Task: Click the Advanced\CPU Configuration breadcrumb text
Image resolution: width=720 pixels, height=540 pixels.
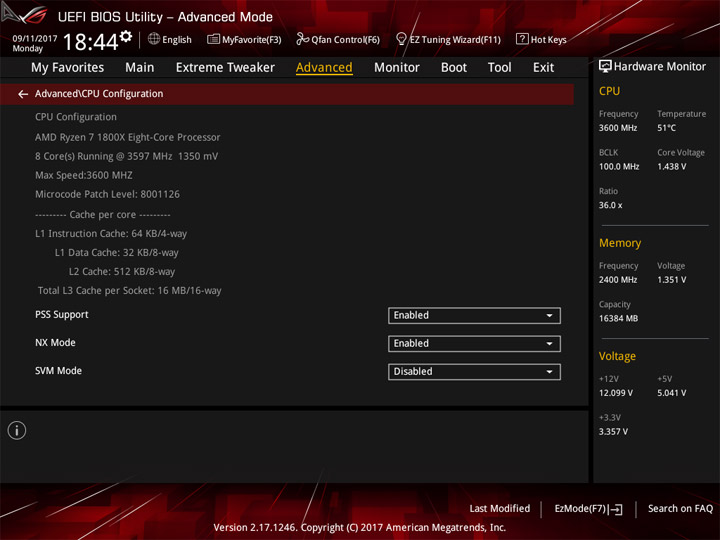Action: pos(99,94)
